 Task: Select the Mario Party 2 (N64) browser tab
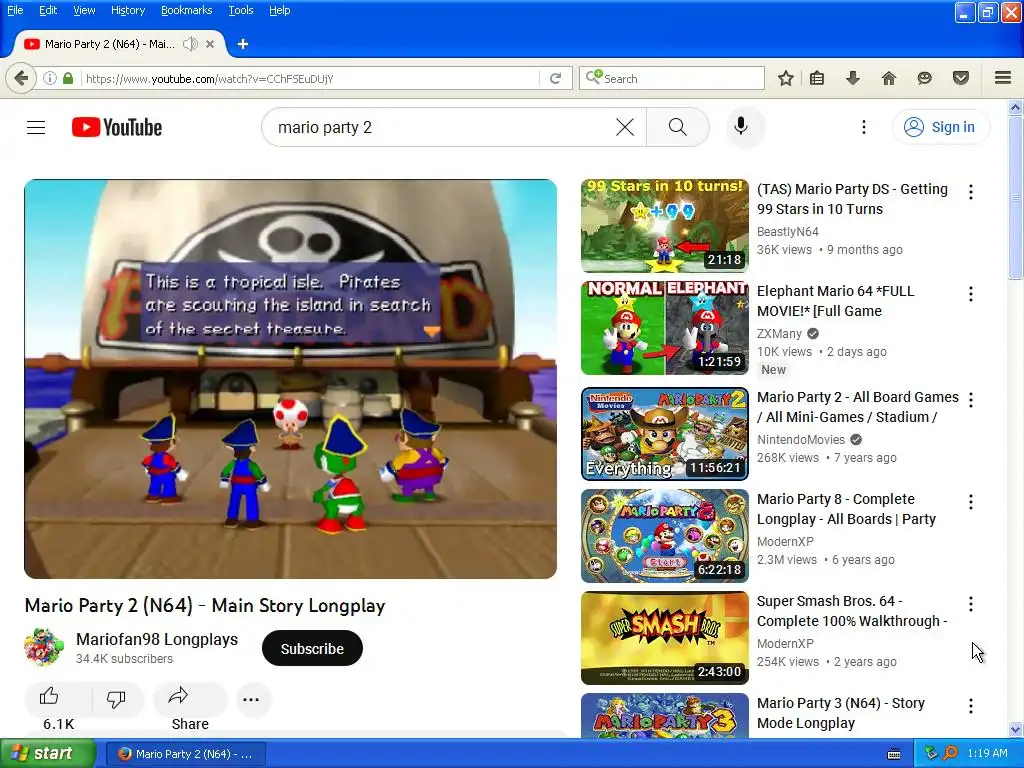[109, 44]
